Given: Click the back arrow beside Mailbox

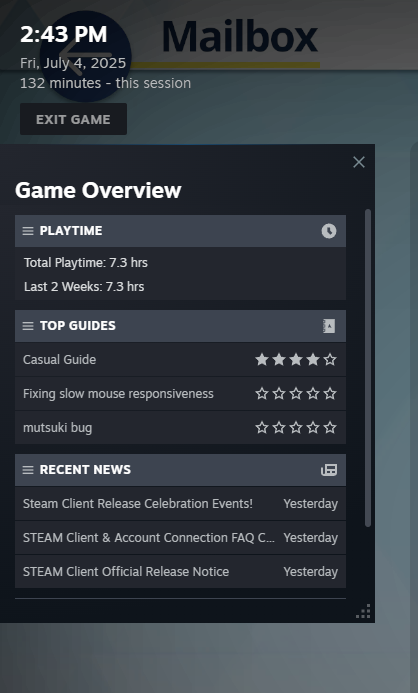Looking at the screenshot, I should [85, 57].
